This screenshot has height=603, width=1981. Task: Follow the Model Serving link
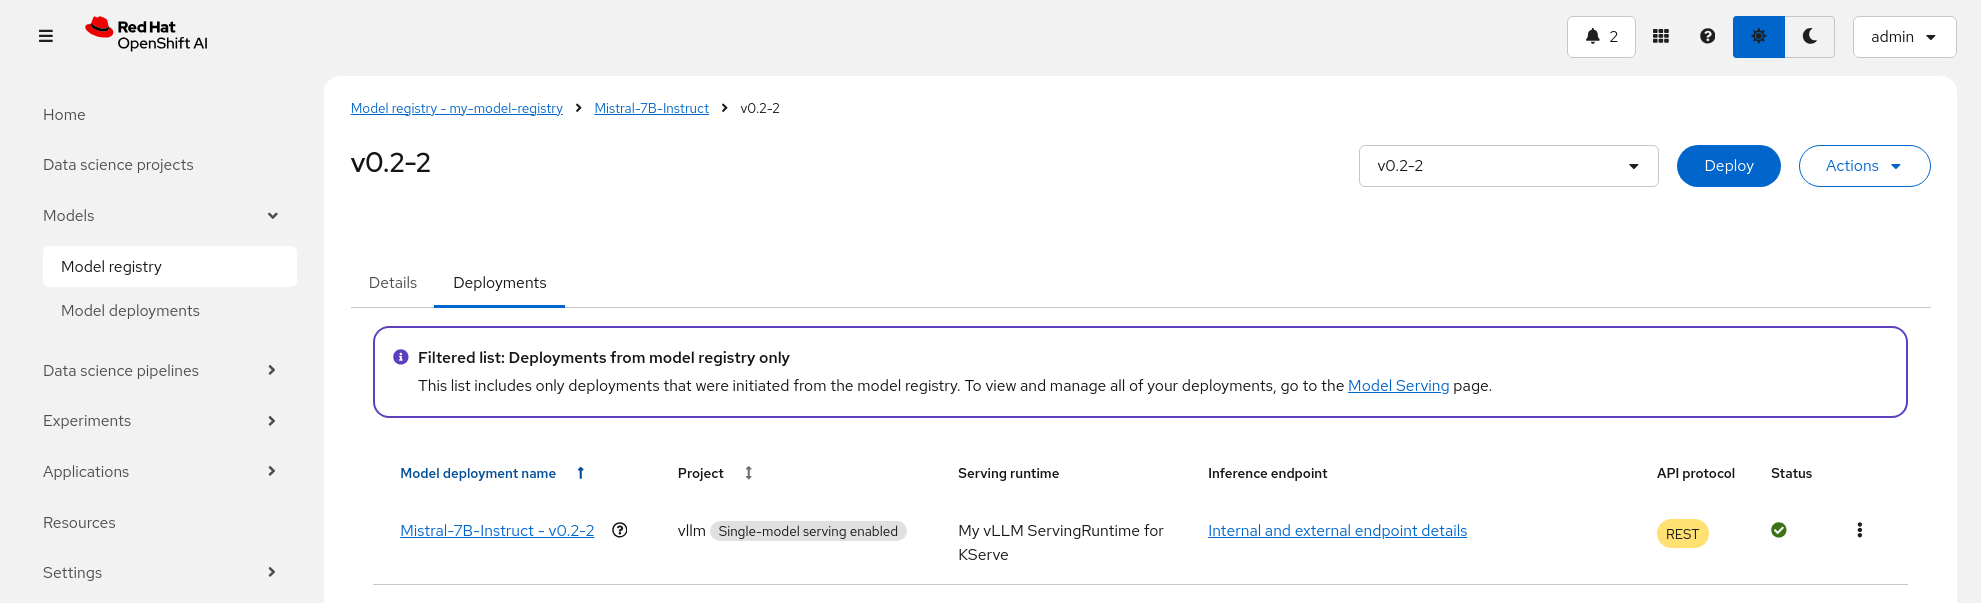[1398, 386]
